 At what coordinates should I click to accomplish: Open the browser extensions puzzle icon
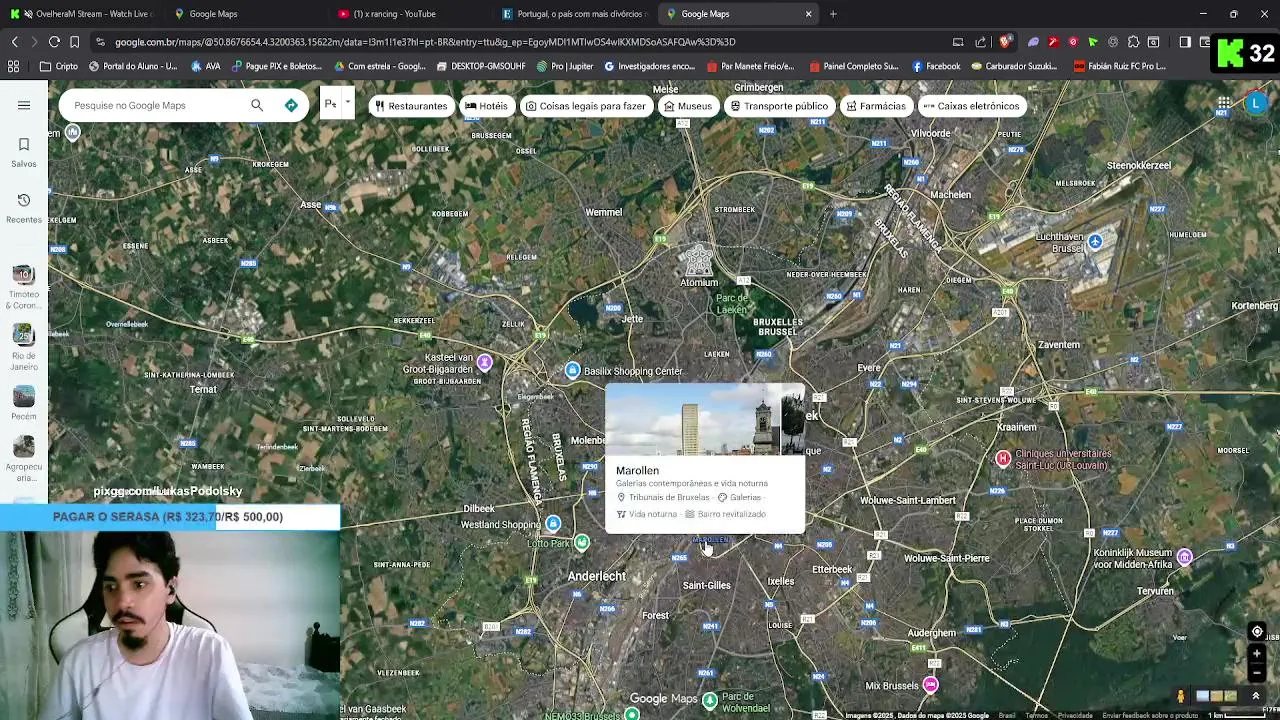(x=1133, y=42)
